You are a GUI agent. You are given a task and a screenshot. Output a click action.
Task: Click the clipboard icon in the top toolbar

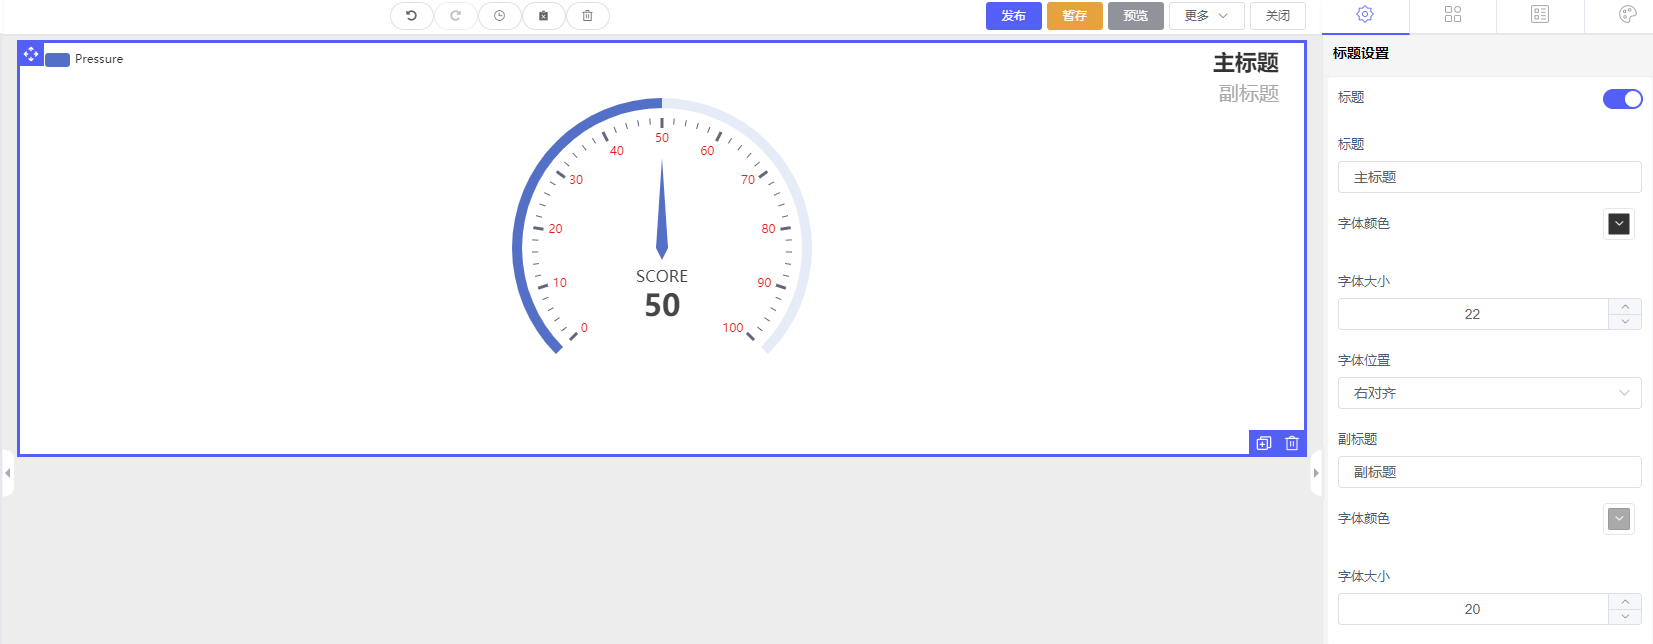pos(543,16)
